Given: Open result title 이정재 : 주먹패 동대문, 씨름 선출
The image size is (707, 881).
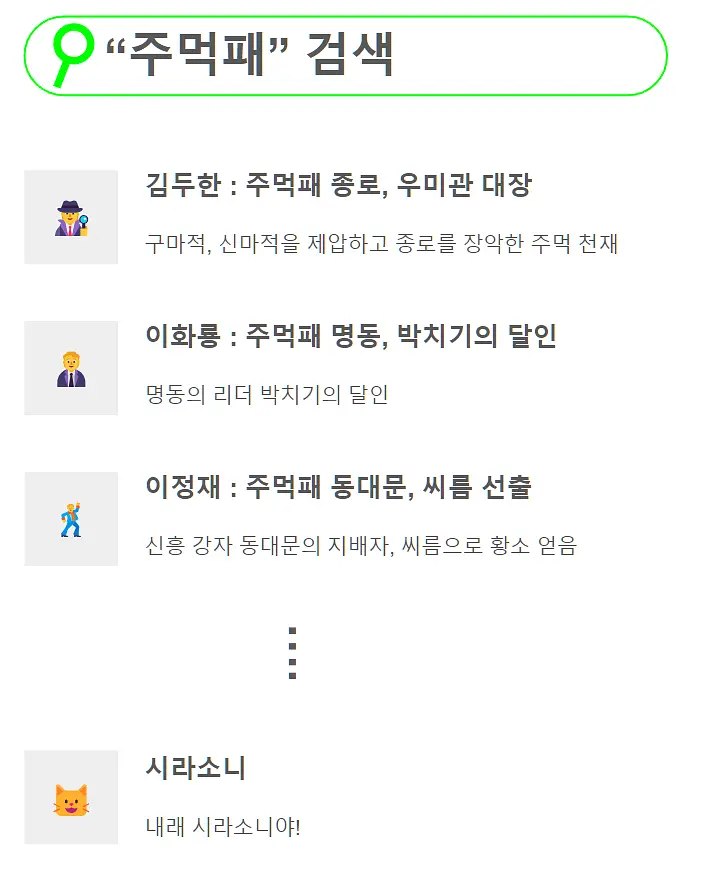Looking at the screenshot, I should tap(338, 487).
